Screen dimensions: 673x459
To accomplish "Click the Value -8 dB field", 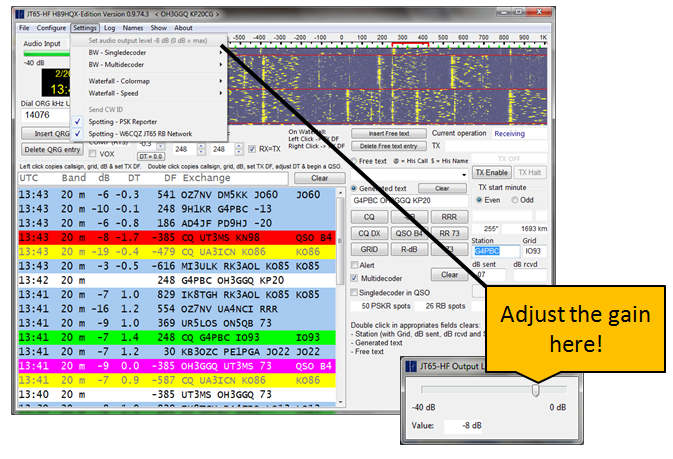I will tap(464, 426).
